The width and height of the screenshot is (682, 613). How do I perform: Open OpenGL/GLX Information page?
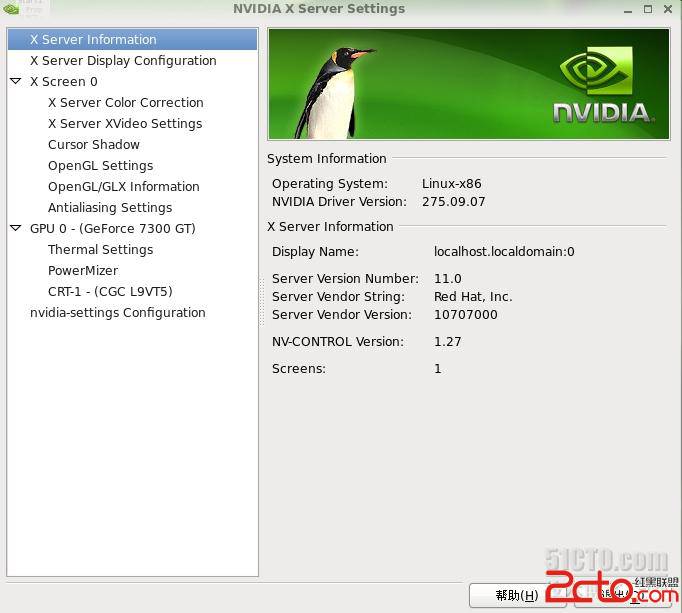[124, 187]
